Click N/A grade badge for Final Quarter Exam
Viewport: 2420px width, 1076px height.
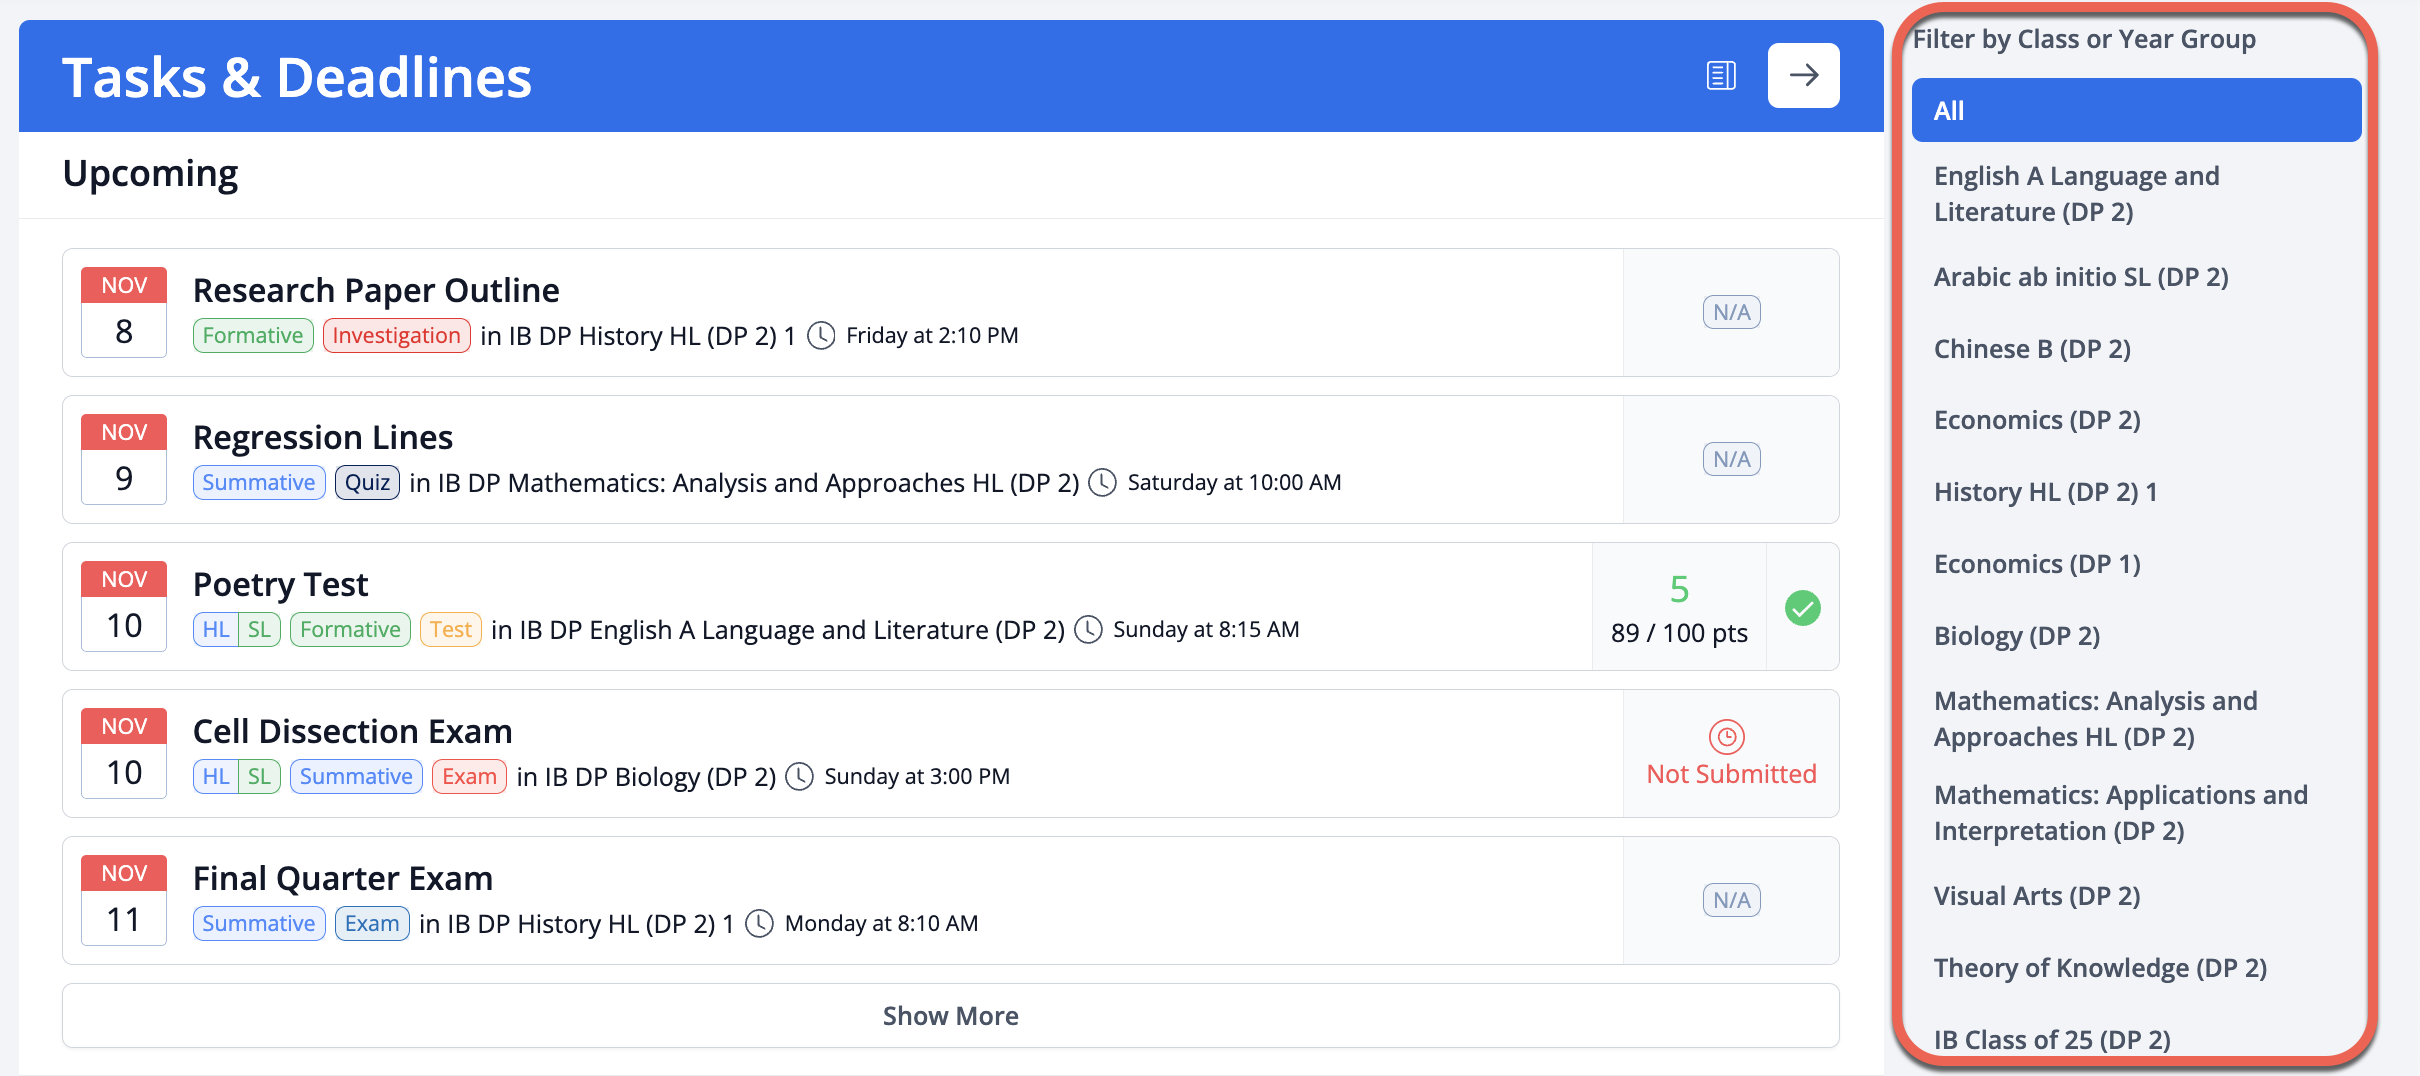pyautogui.click(x=1731, y=900)
